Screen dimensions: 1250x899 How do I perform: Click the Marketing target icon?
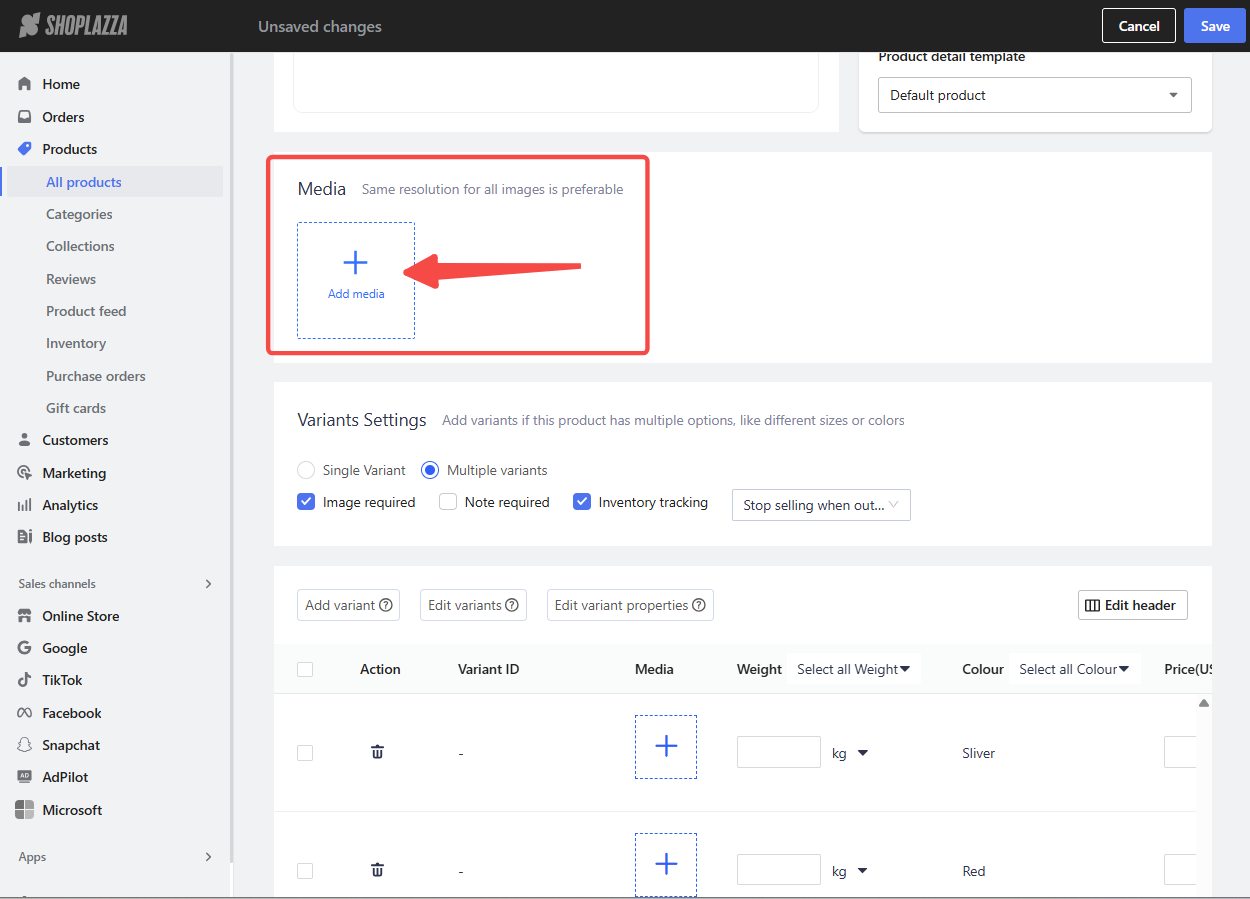[25, 473]
